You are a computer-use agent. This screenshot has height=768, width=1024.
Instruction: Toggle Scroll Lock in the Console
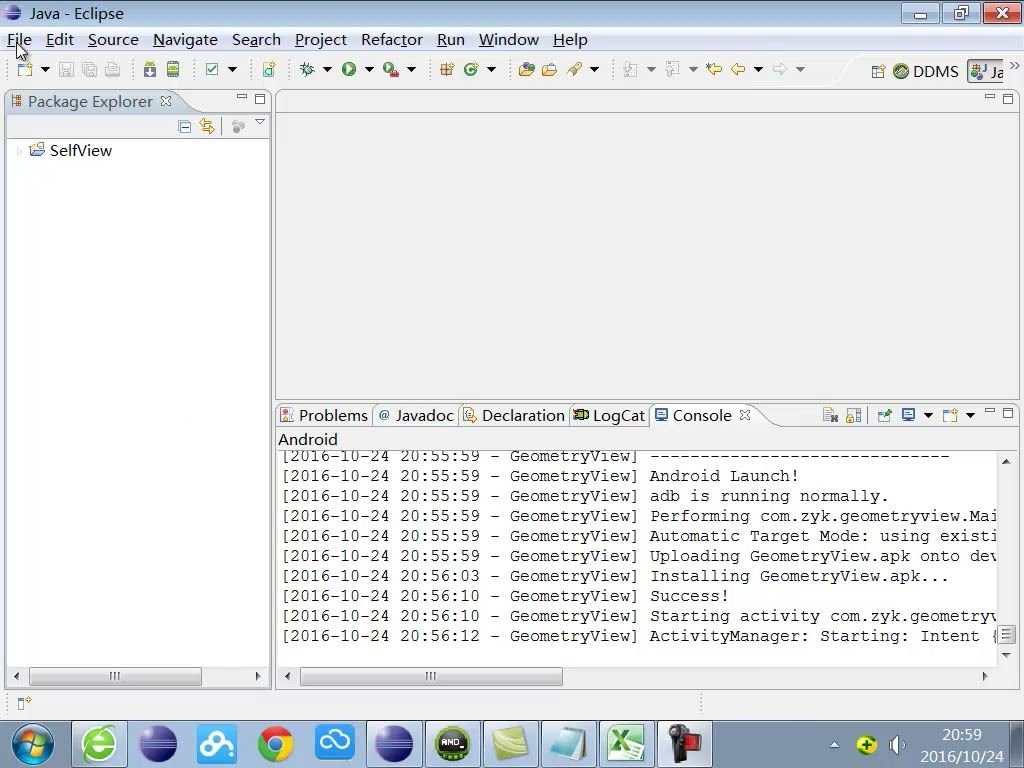[853, 415]
